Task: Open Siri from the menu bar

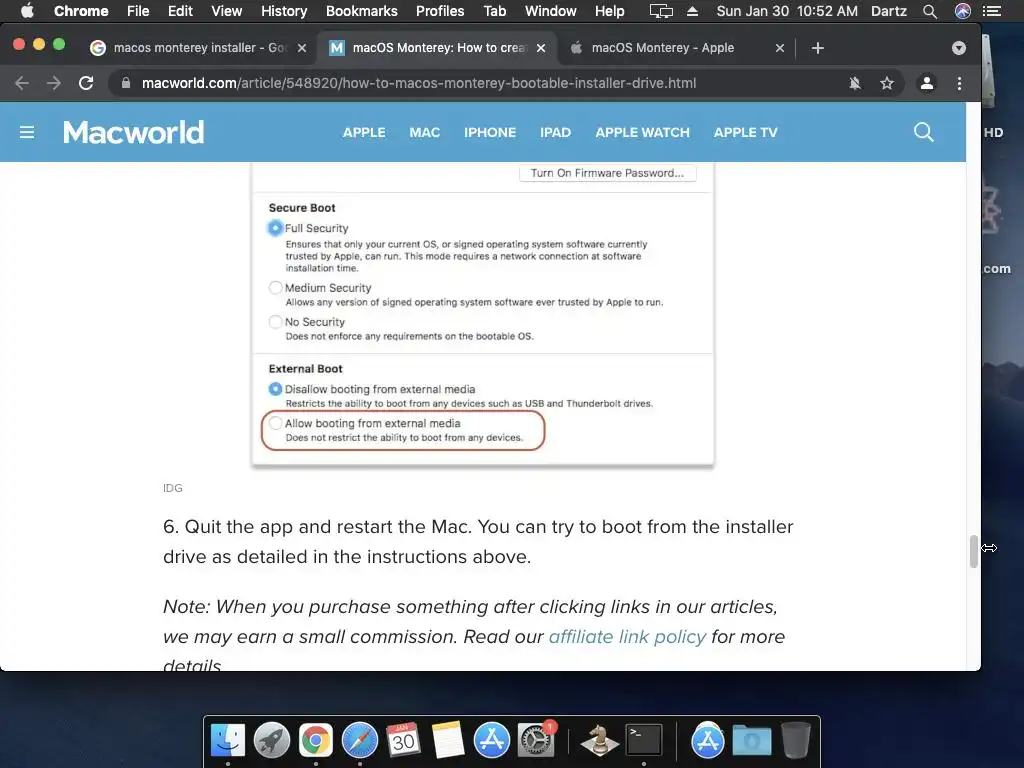Action: pos(962,11)
